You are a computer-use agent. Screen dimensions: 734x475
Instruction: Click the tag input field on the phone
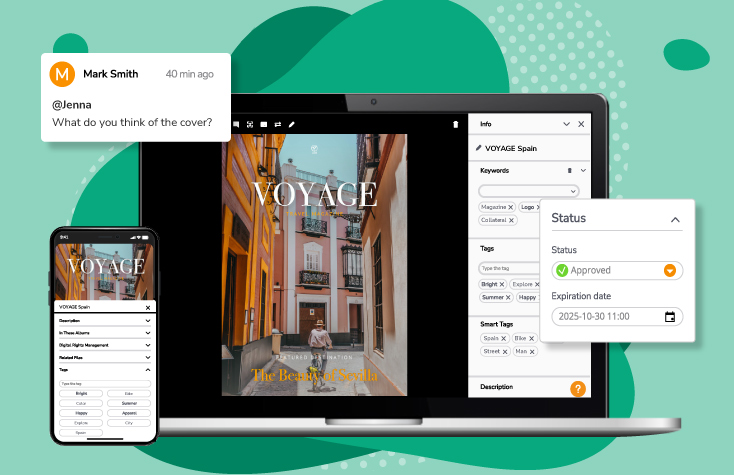(x=105, y=383)
